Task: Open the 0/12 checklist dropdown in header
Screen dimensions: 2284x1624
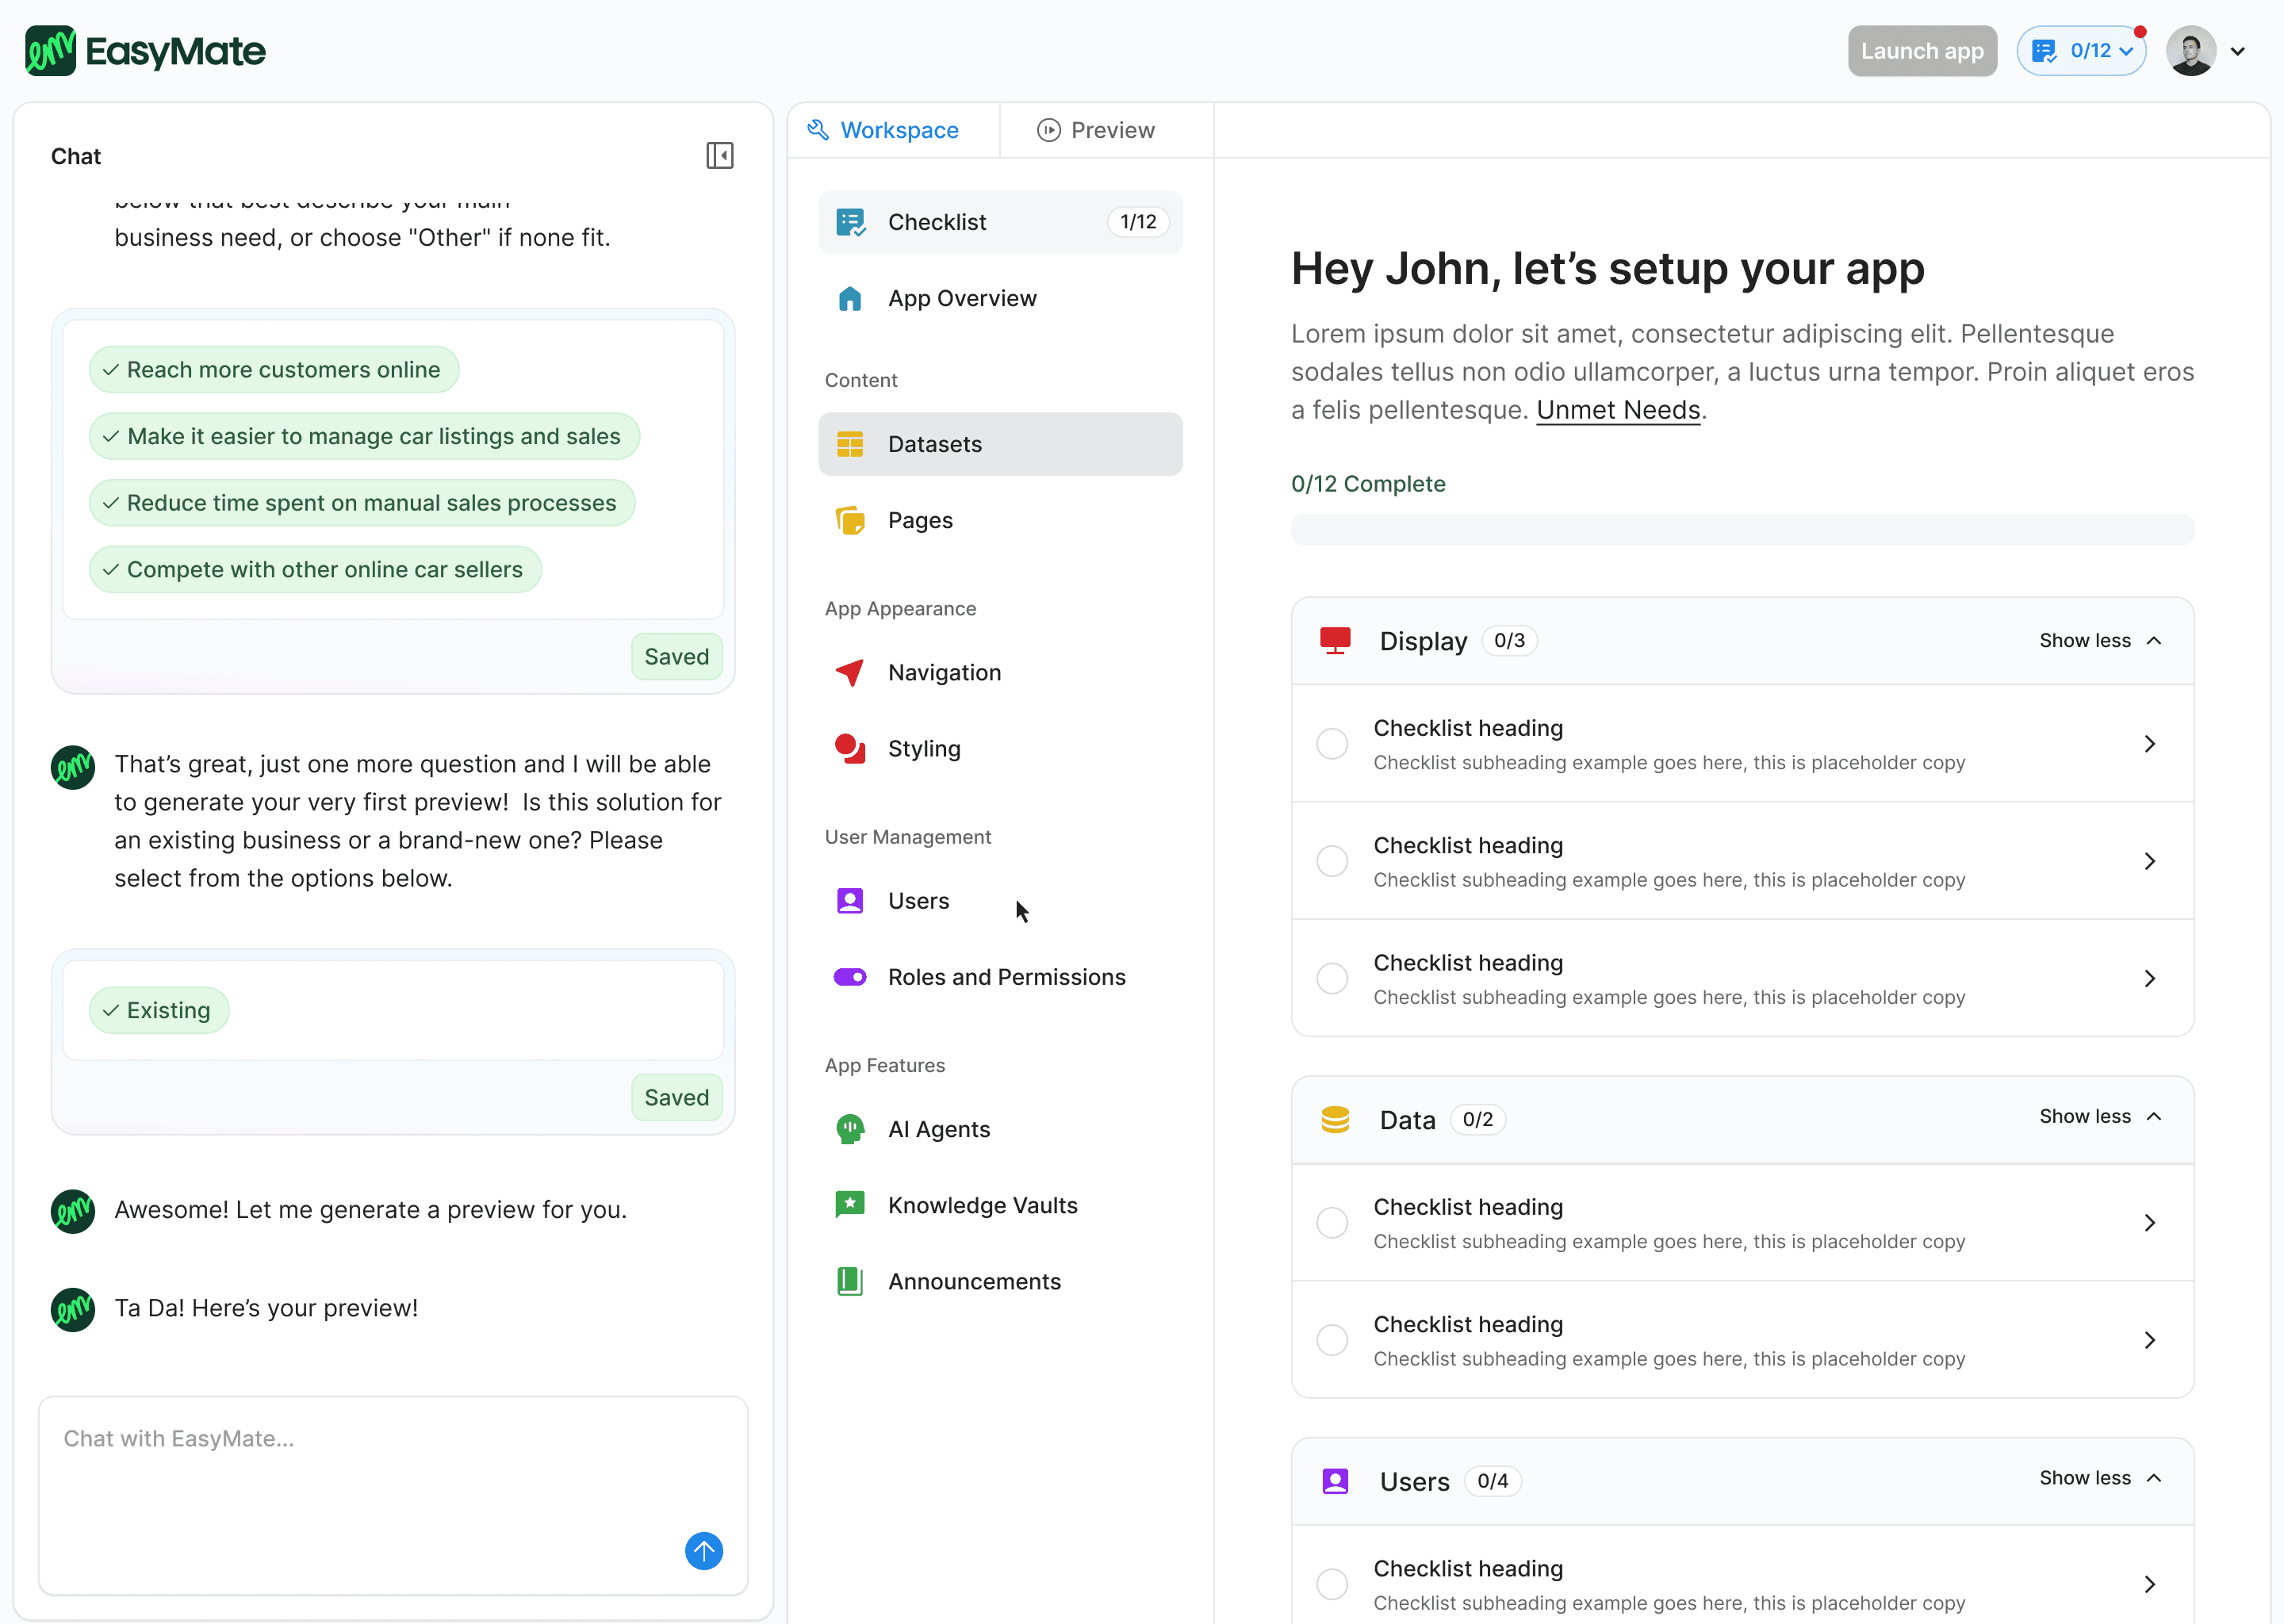Action: click(2081, 51)
